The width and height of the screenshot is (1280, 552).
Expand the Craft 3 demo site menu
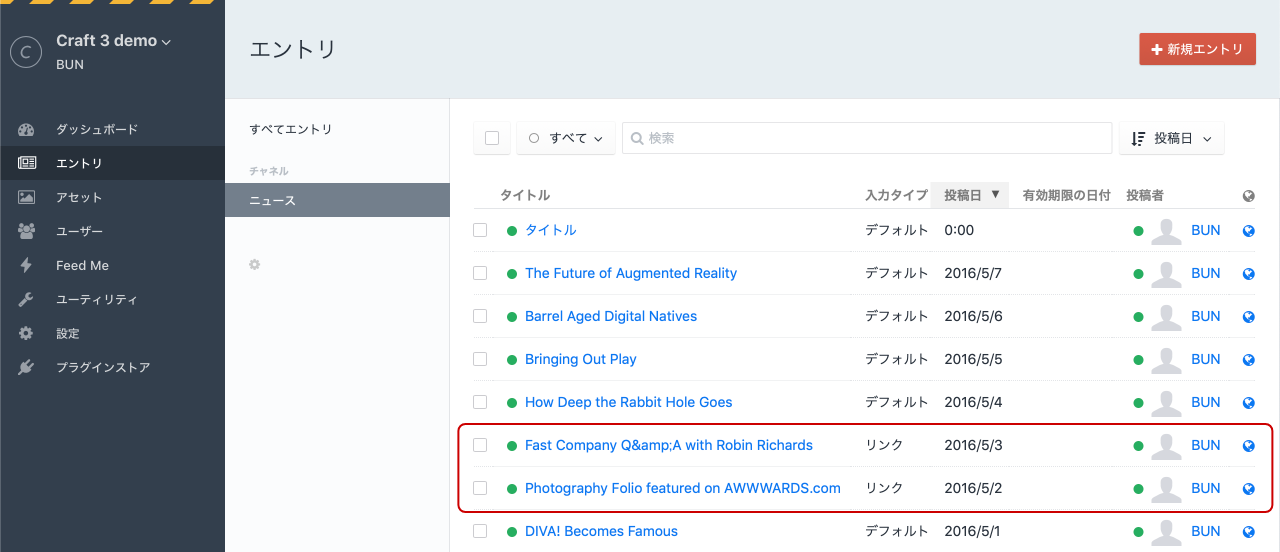pyautogui.click(x=114, y=41)
